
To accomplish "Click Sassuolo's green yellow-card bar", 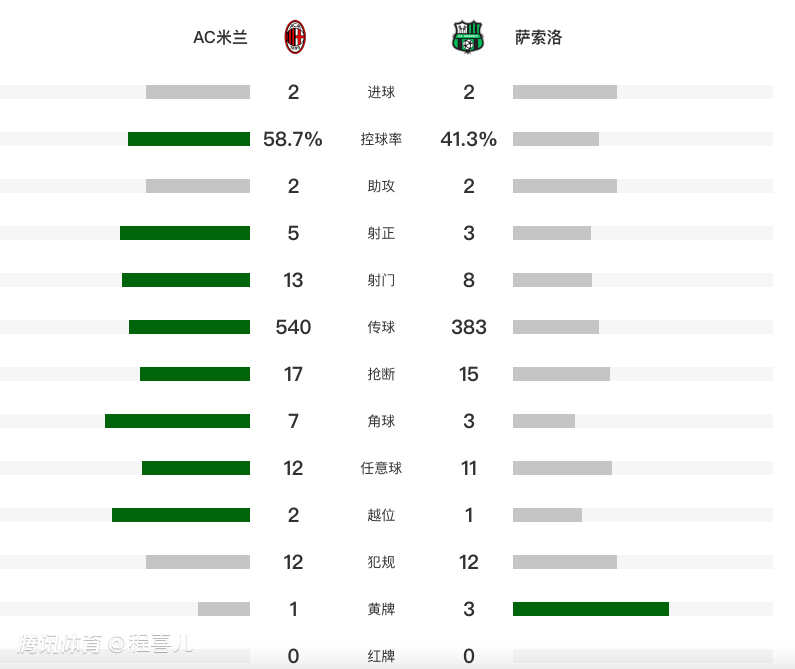I will [x=590, y=609].
